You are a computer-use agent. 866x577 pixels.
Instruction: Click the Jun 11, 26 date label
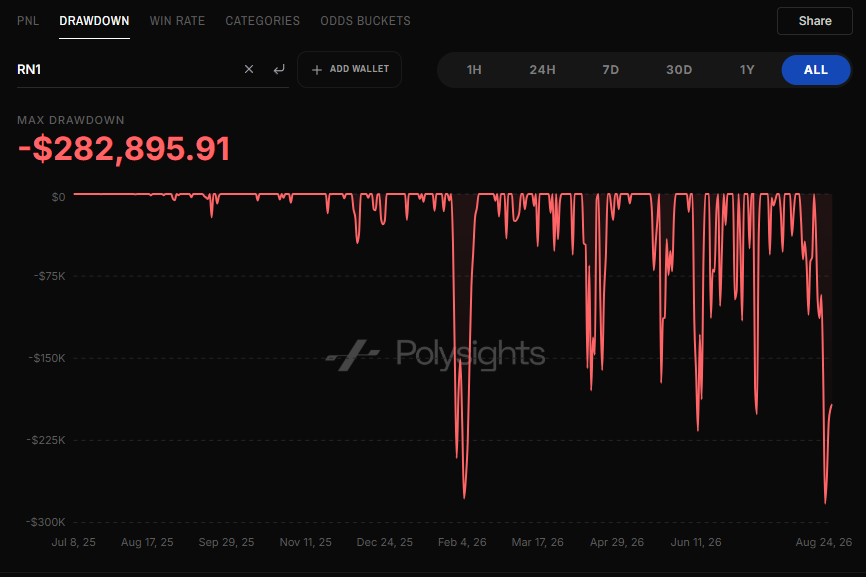696,542
